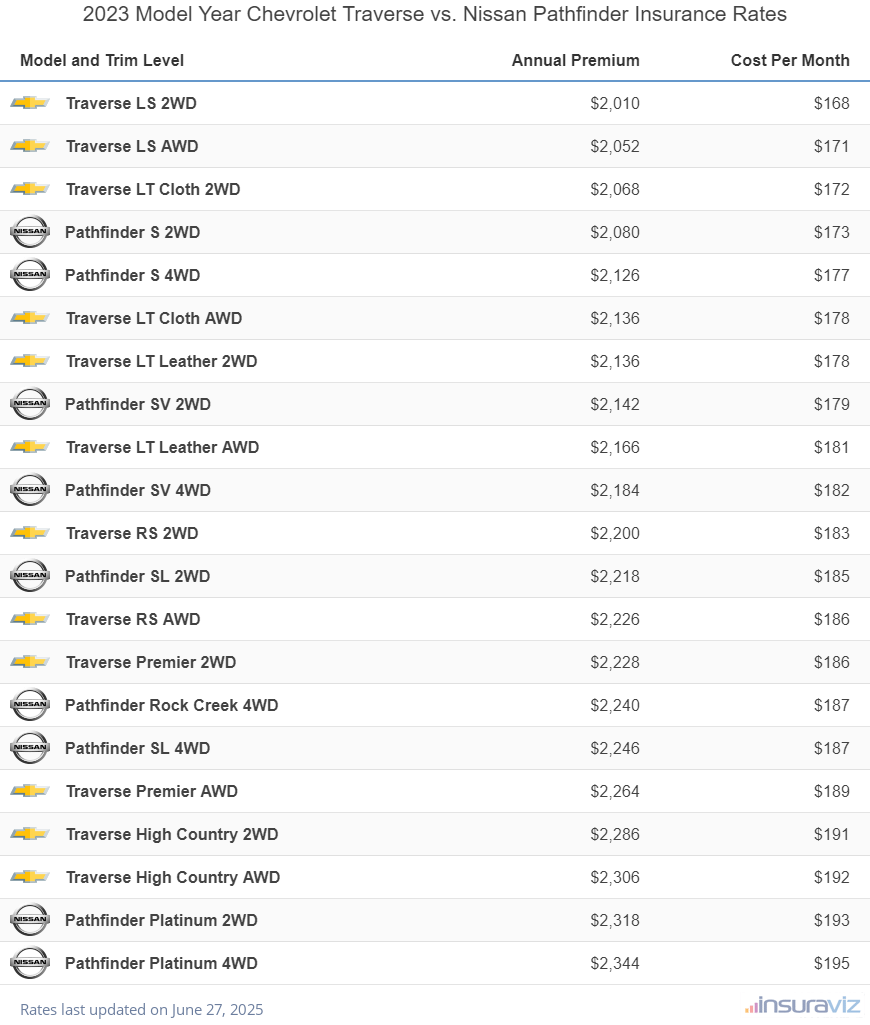Click the $2,240 annual premium for Pathfinder Rock Creek
Screen dimensions: 870x1025
pyautogui.click(x=614, y=705)
